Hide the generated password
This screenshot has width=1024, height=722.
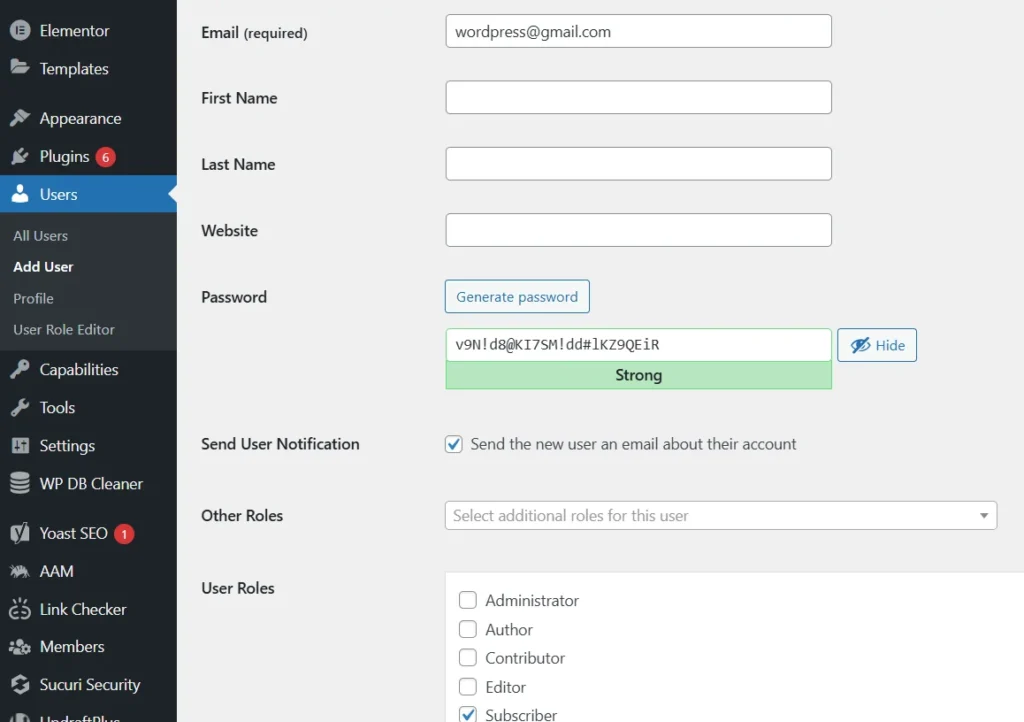point(877,344)
